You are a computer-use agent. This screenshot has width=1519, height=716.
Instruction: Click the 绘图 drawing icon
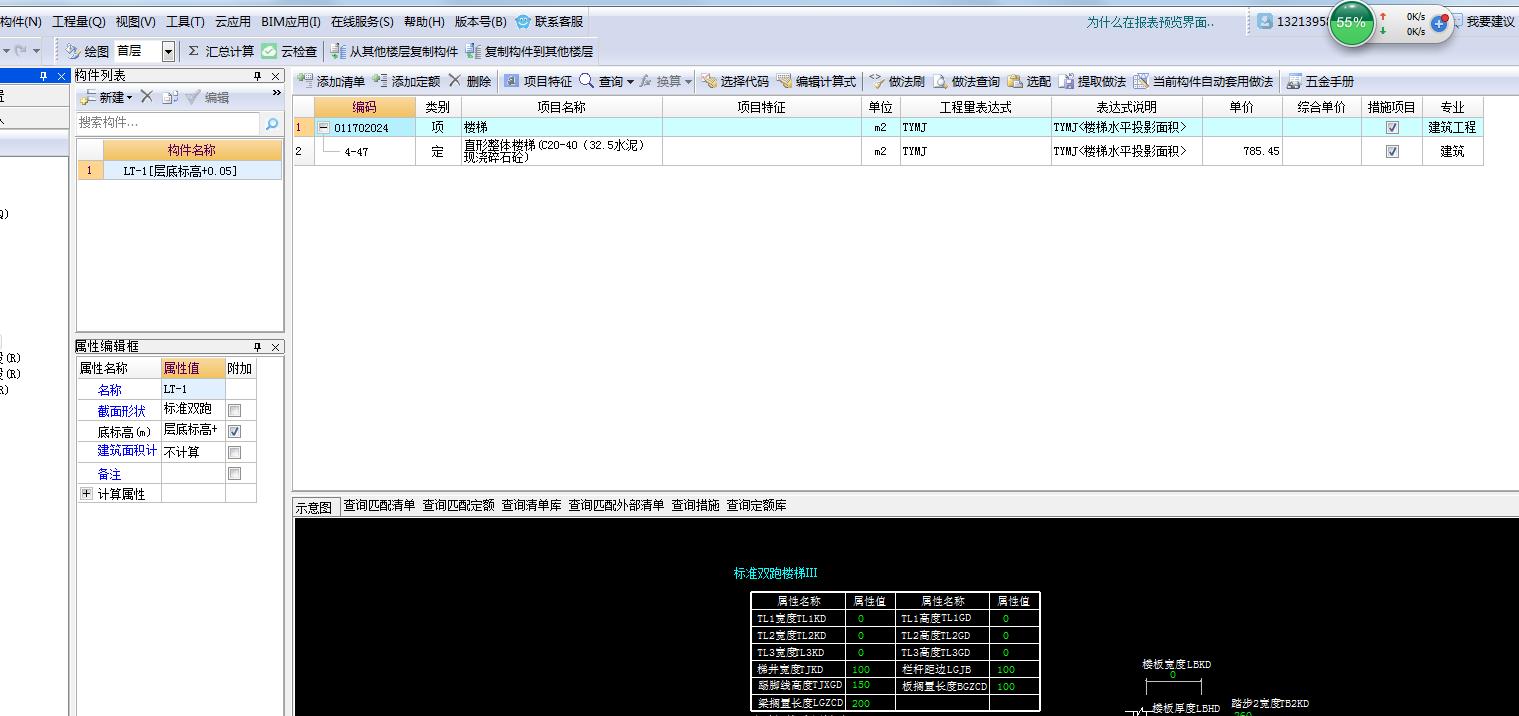(73, 51)
